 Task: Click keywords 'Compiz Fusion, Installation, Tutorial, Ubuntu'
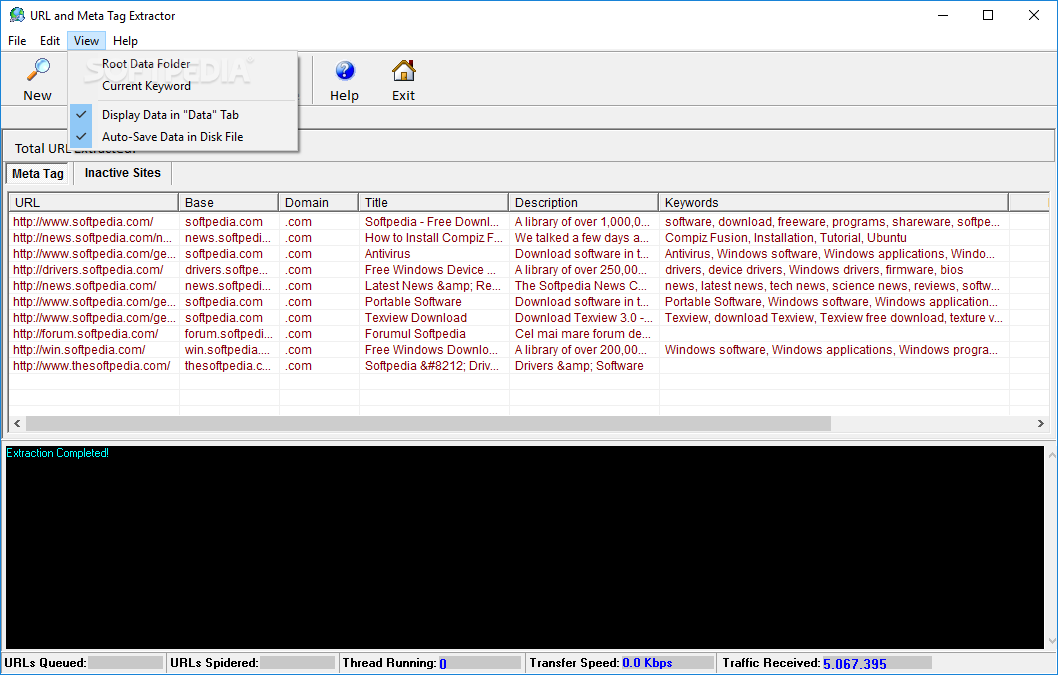[x=785, y=238]
